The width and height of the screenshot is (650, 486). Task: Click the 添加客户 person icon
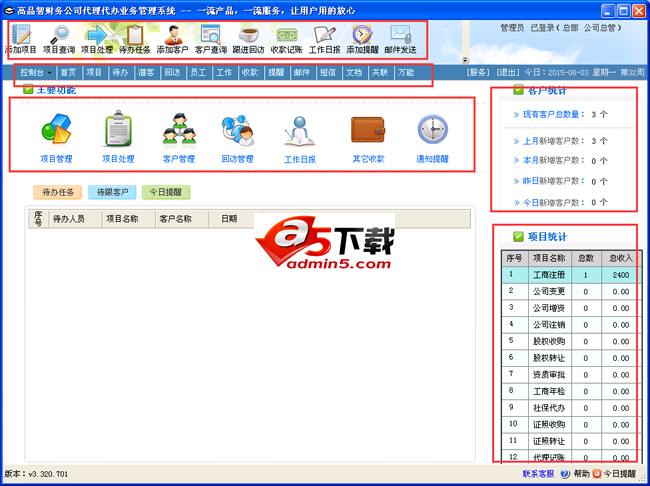pyautogui.click(x=173, y=35)
